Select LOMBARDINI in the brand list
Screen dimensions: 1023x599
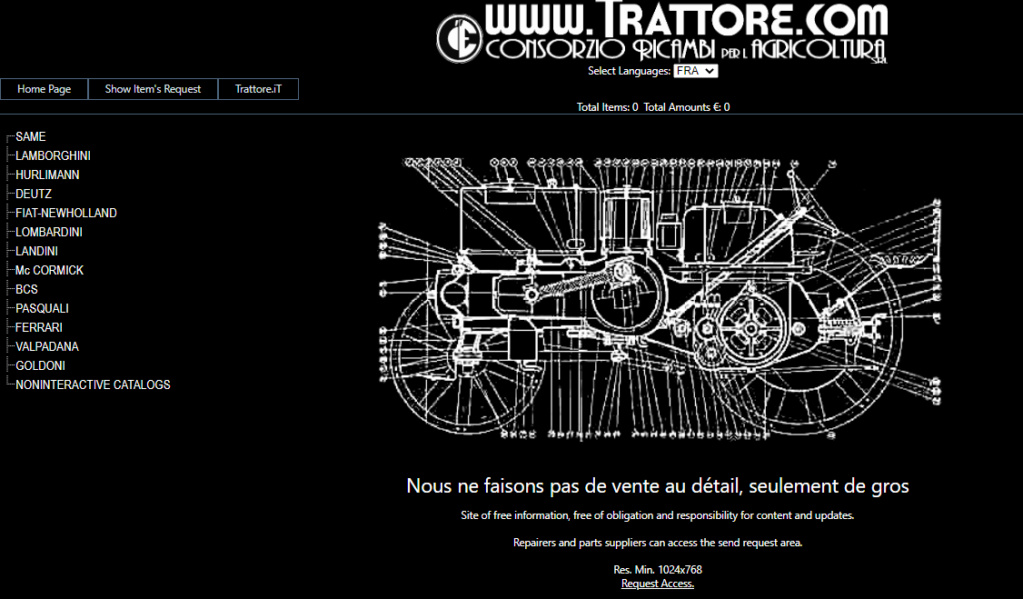click(x=49, y=232)
